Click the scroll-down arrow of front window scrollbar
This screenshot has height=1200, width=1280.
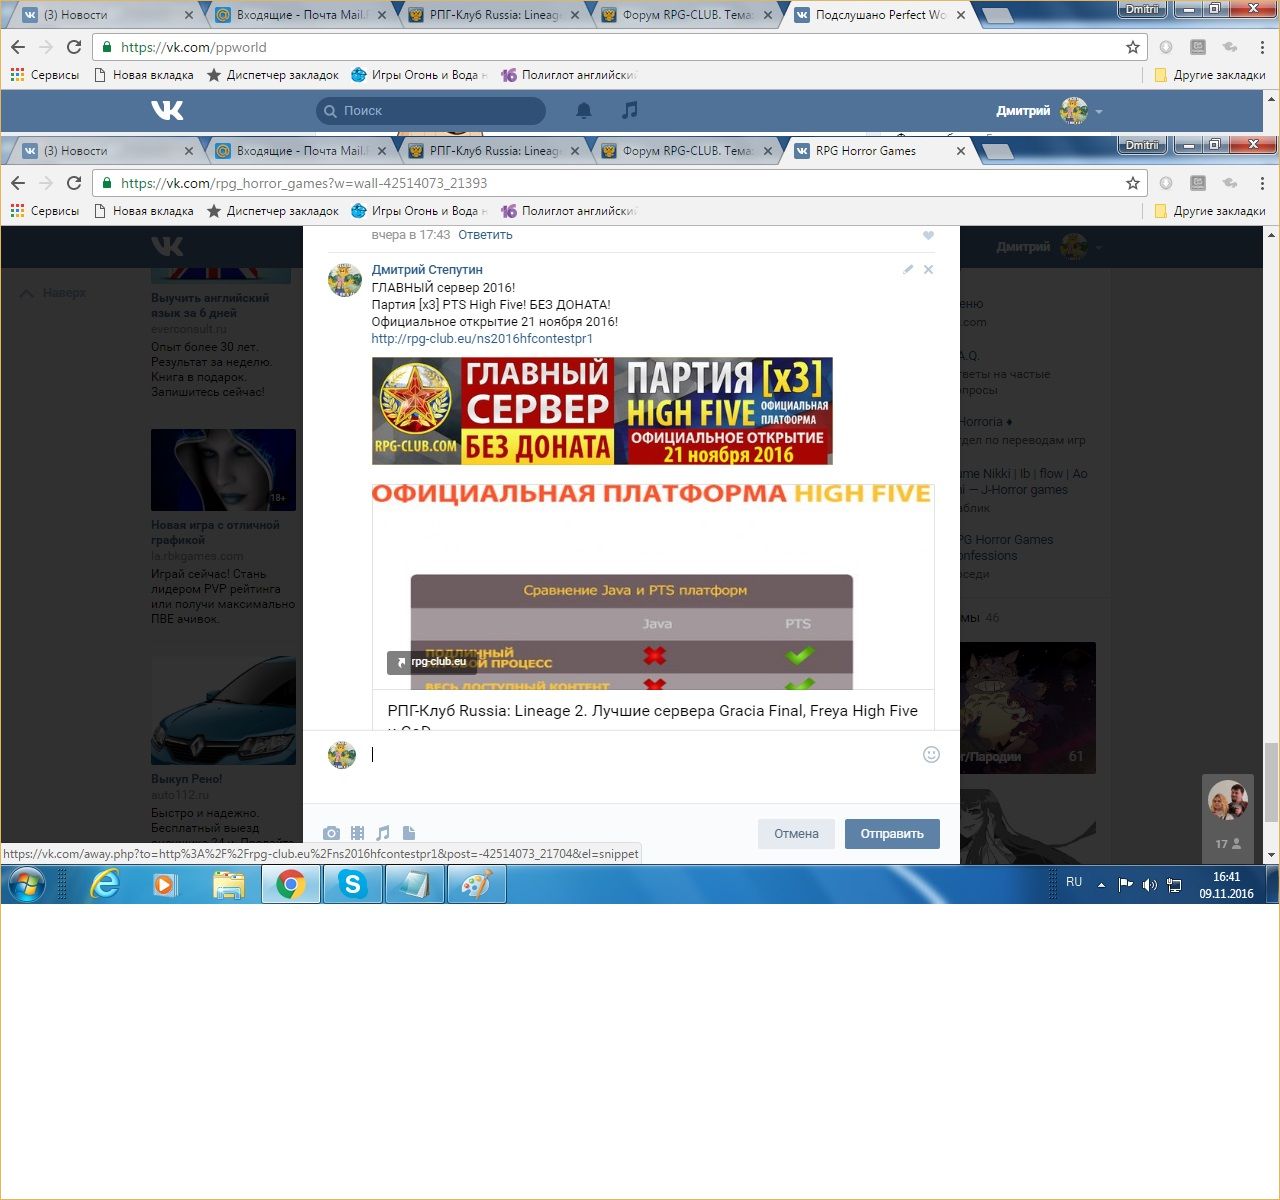[1271, 856]
